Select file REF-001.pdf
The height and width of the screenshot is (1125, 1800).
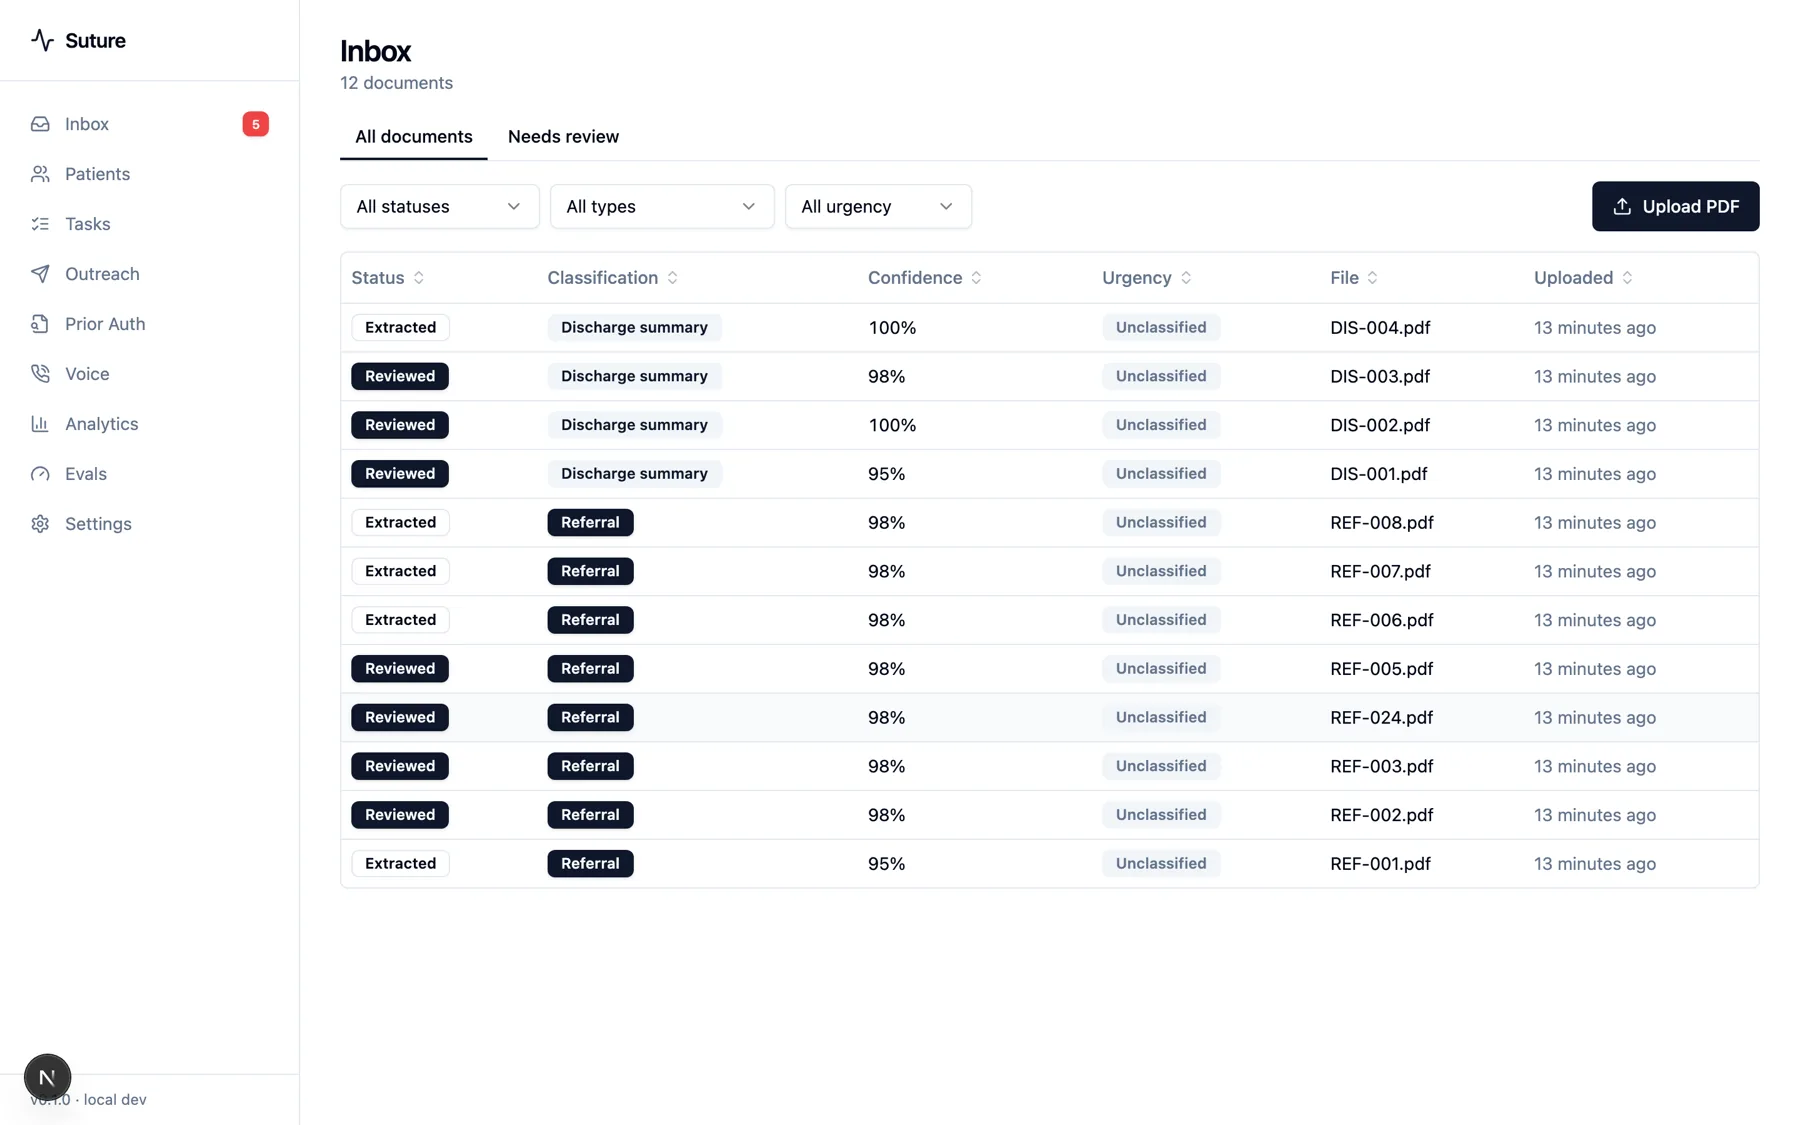pos(1380,864)
